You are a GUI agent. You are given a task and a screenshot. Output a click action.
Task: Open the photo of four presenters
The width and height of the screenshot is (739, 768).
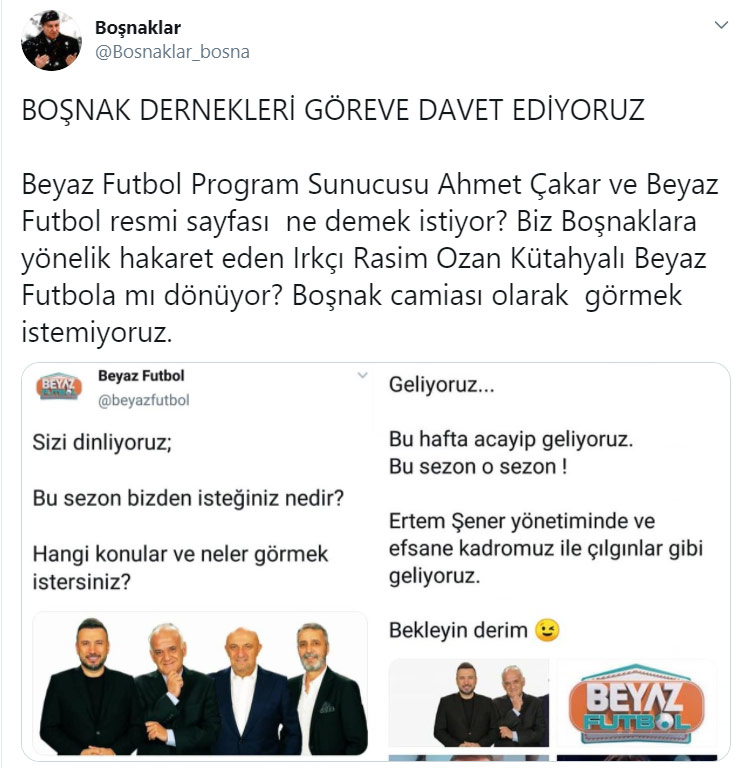click(200, 684)
